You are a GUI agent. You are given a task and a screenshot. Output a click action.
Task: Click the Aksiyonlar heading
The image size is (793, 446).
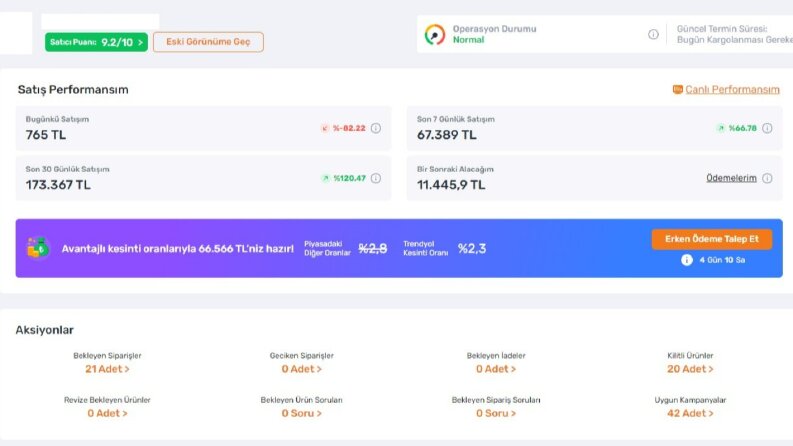pyautogui.click(x=45, y=330)
